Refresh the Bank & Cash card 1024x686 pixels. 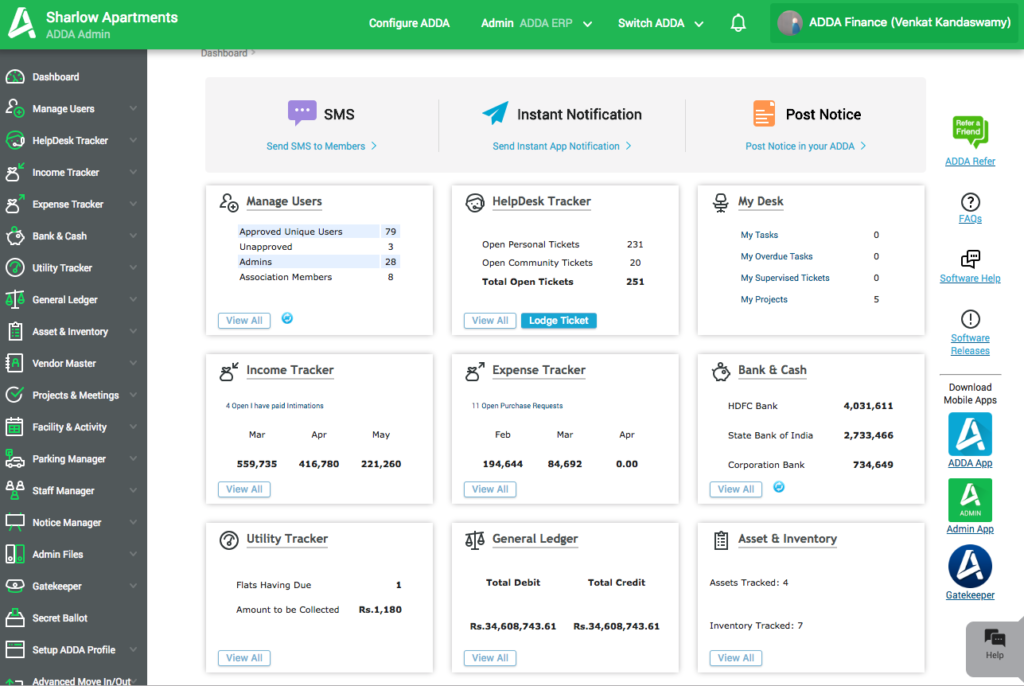(778, 487)
